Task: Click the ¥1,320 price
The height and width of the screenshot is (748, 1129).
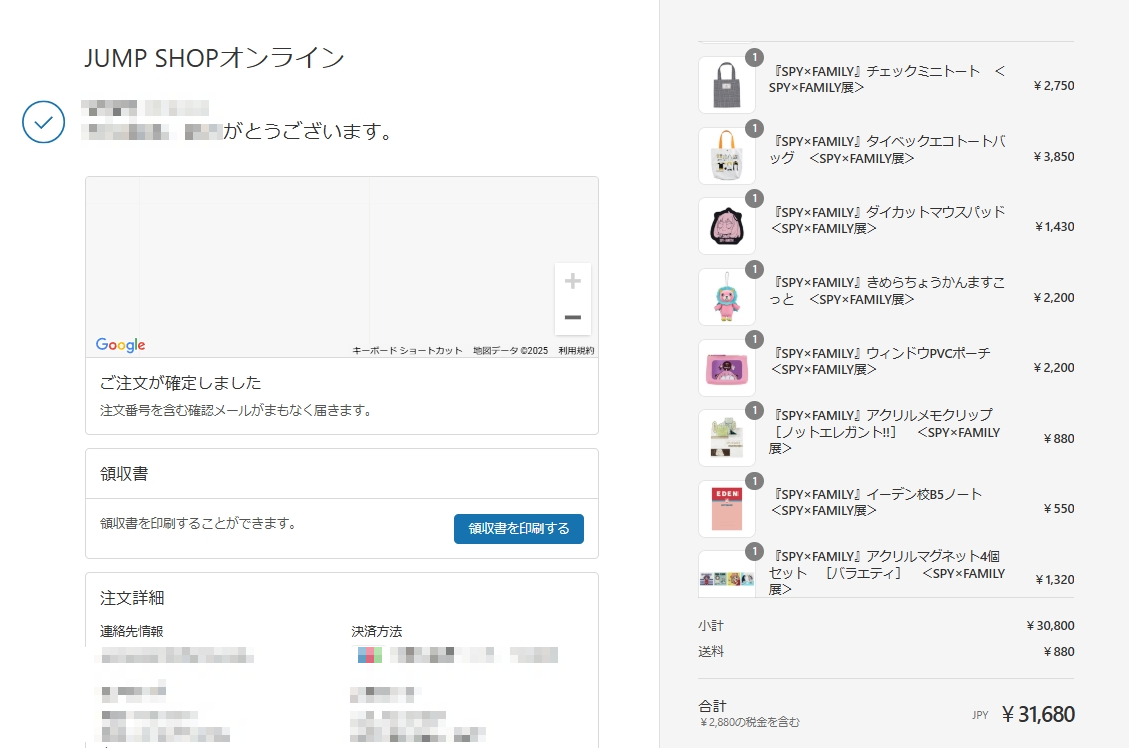Action: pyautogui.click(x=1054, y=580)
